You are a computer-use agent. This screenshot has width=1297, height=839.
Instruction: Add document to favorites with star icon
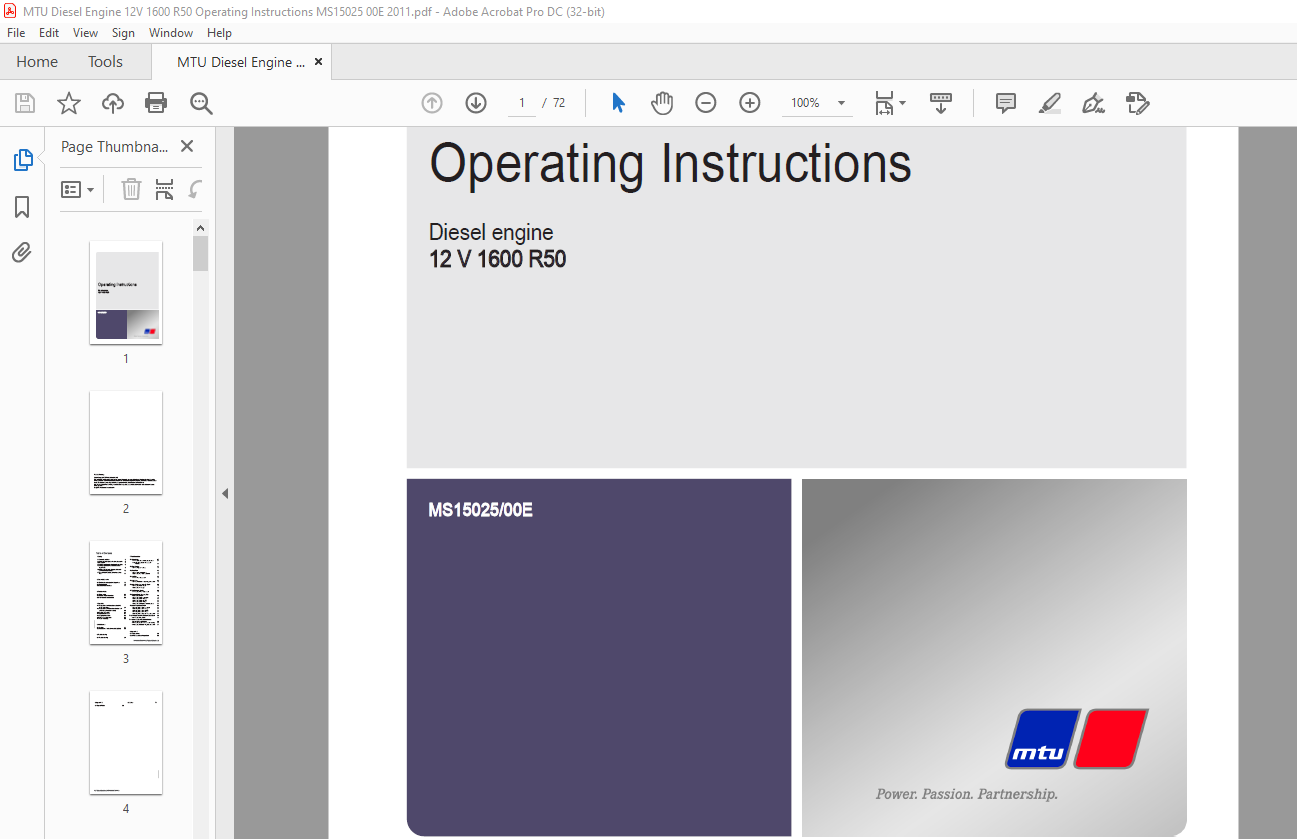(68, 103)
